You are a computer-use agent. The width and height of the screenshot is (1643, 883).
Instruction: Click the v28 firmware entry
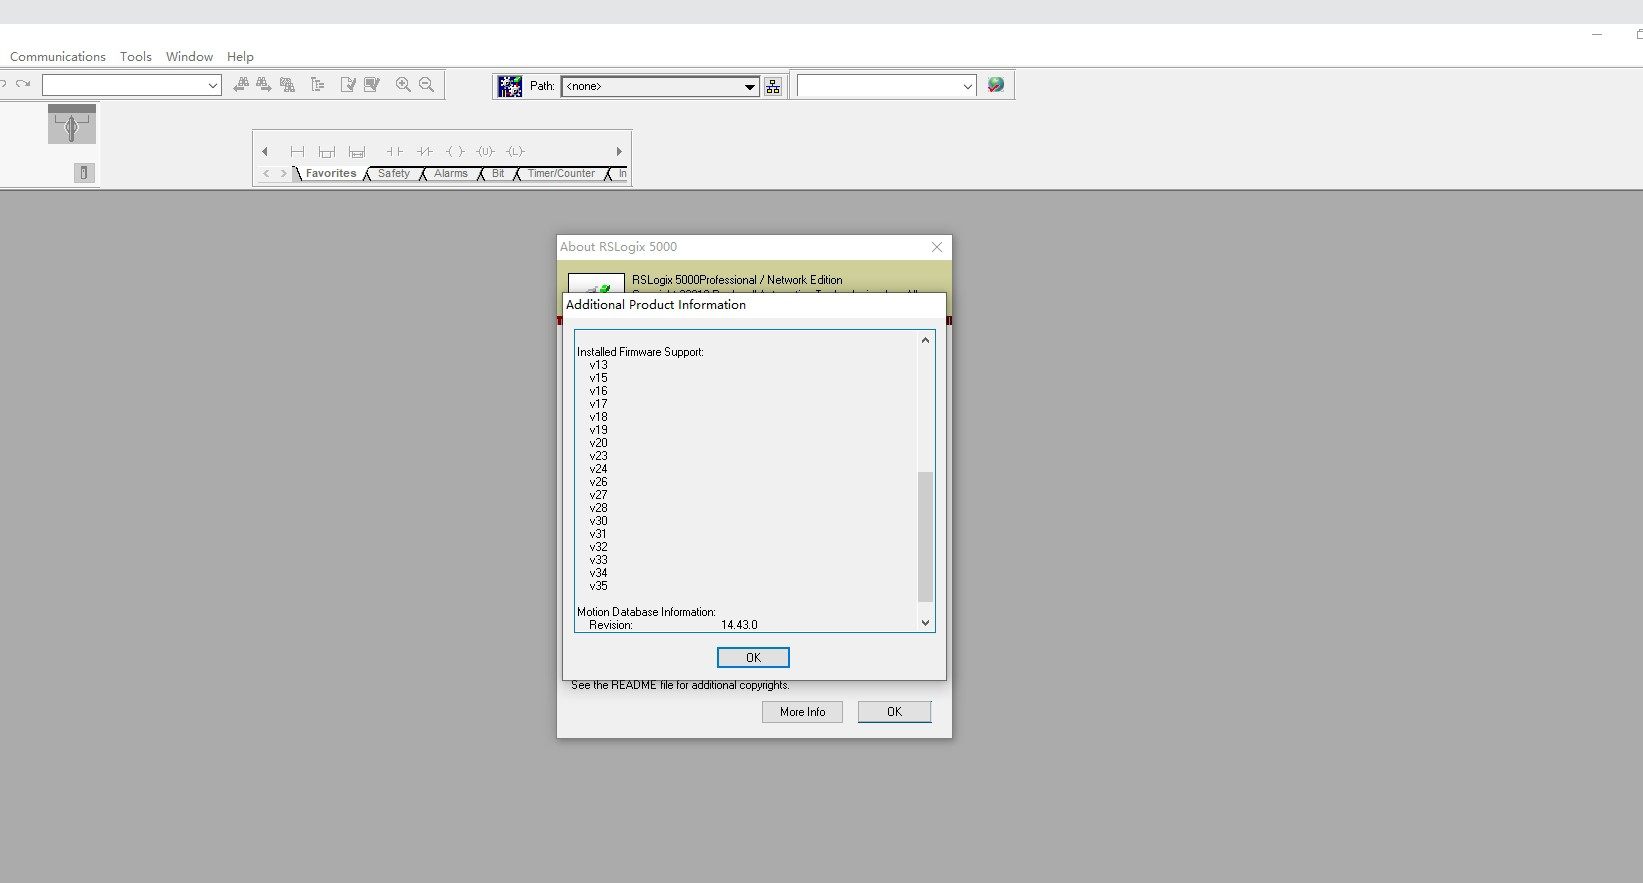click(598, 508)
